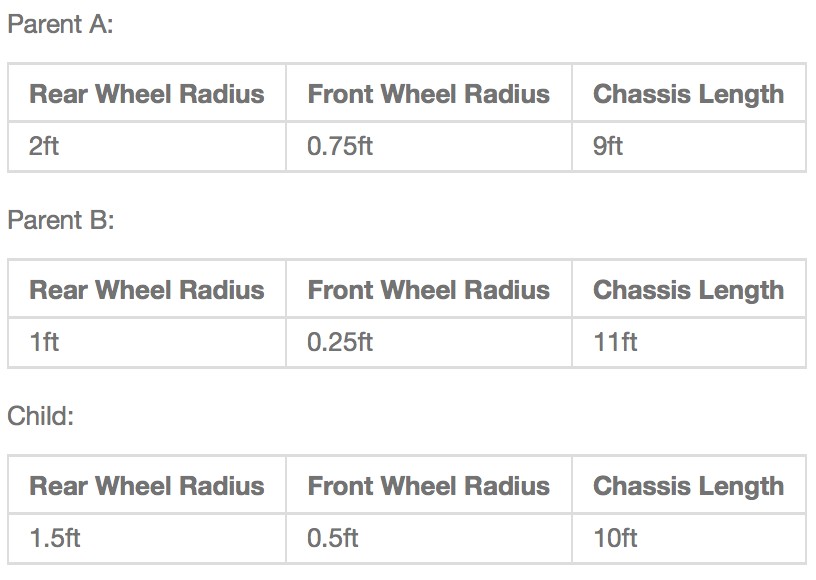Click the 0.5ft cell in Child table
Screen dimensions: 816x580
333,538
